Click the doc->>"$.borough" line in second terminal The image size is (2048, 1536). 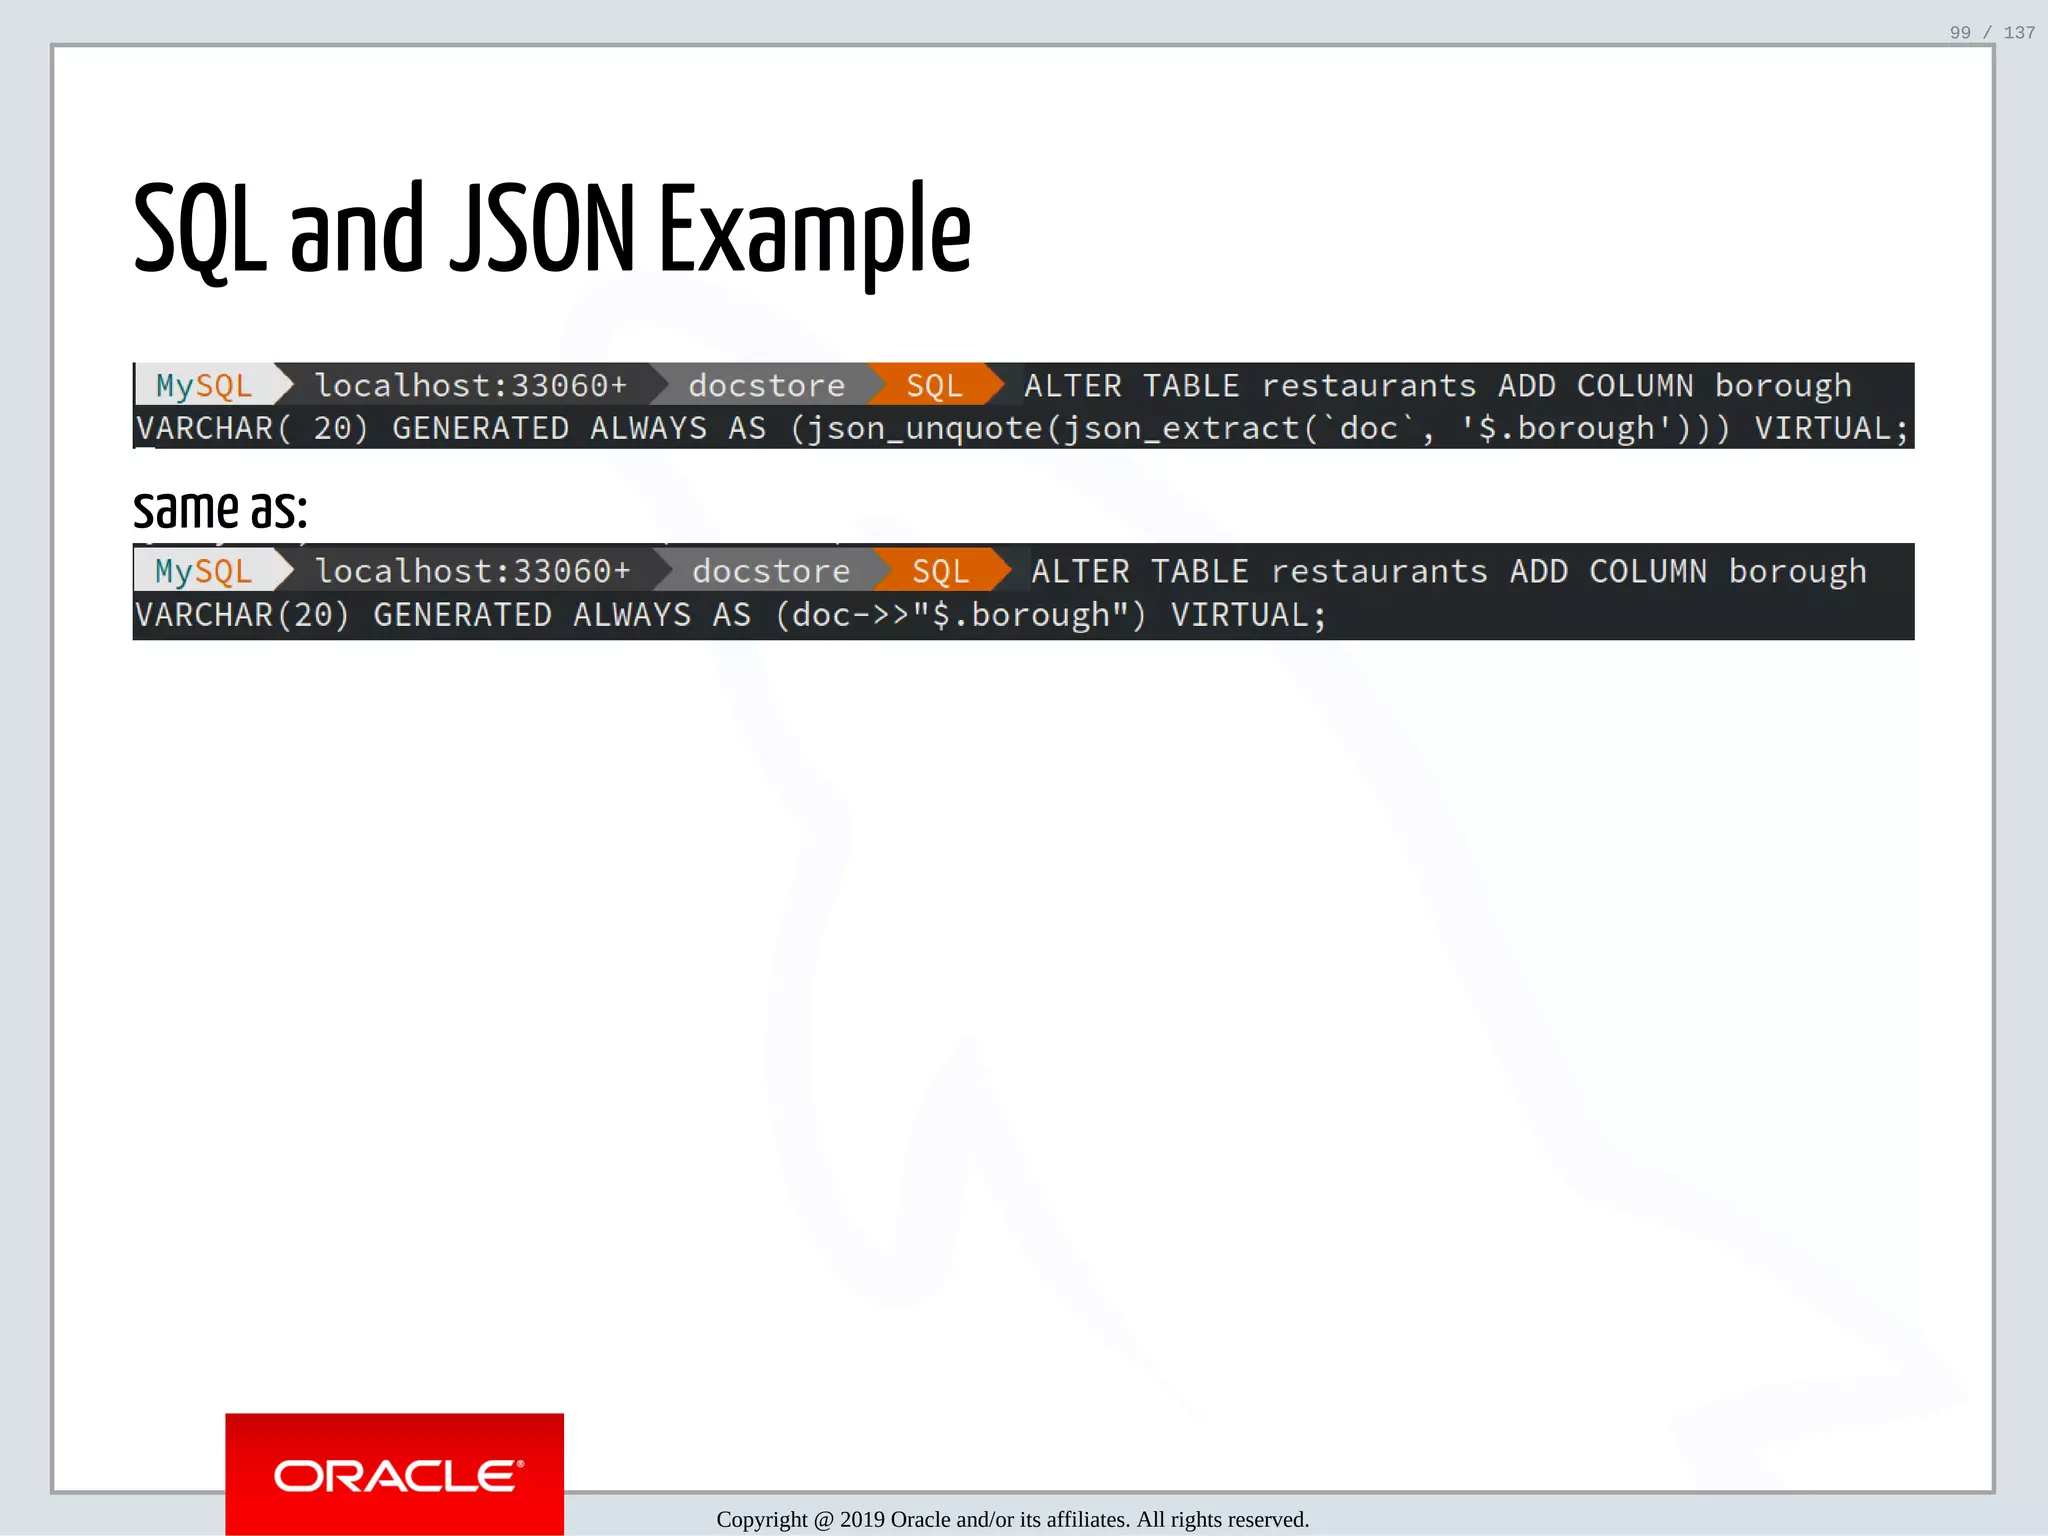click(731, 615)
